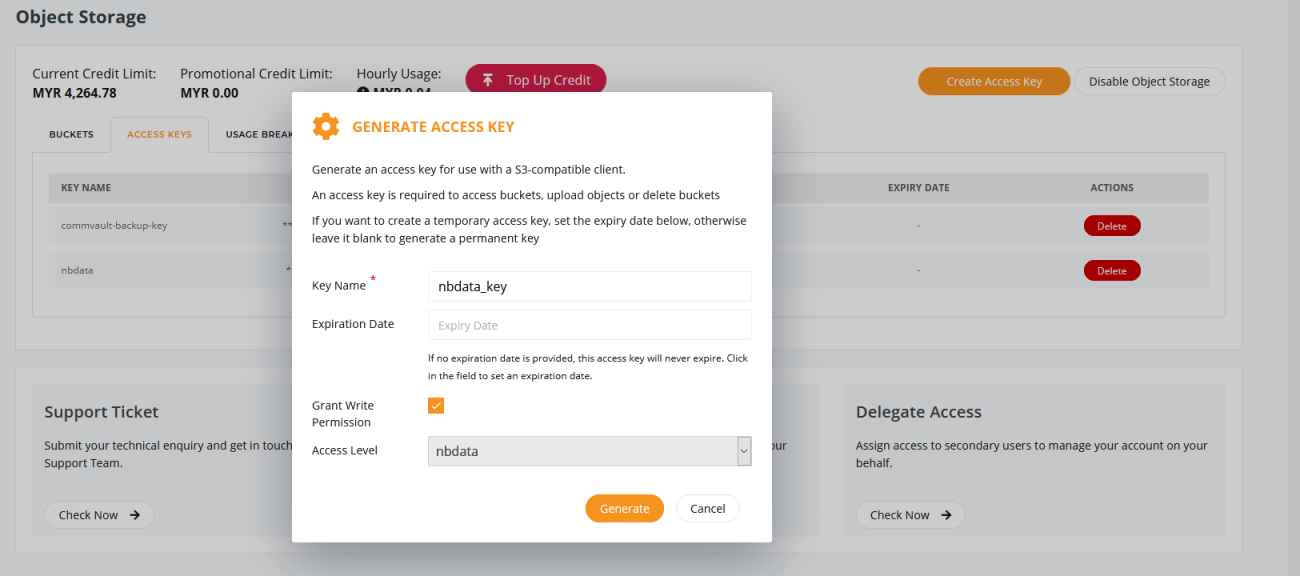Click the Create Access Key button
1300x576 pixels.
(x=993, y=81)
